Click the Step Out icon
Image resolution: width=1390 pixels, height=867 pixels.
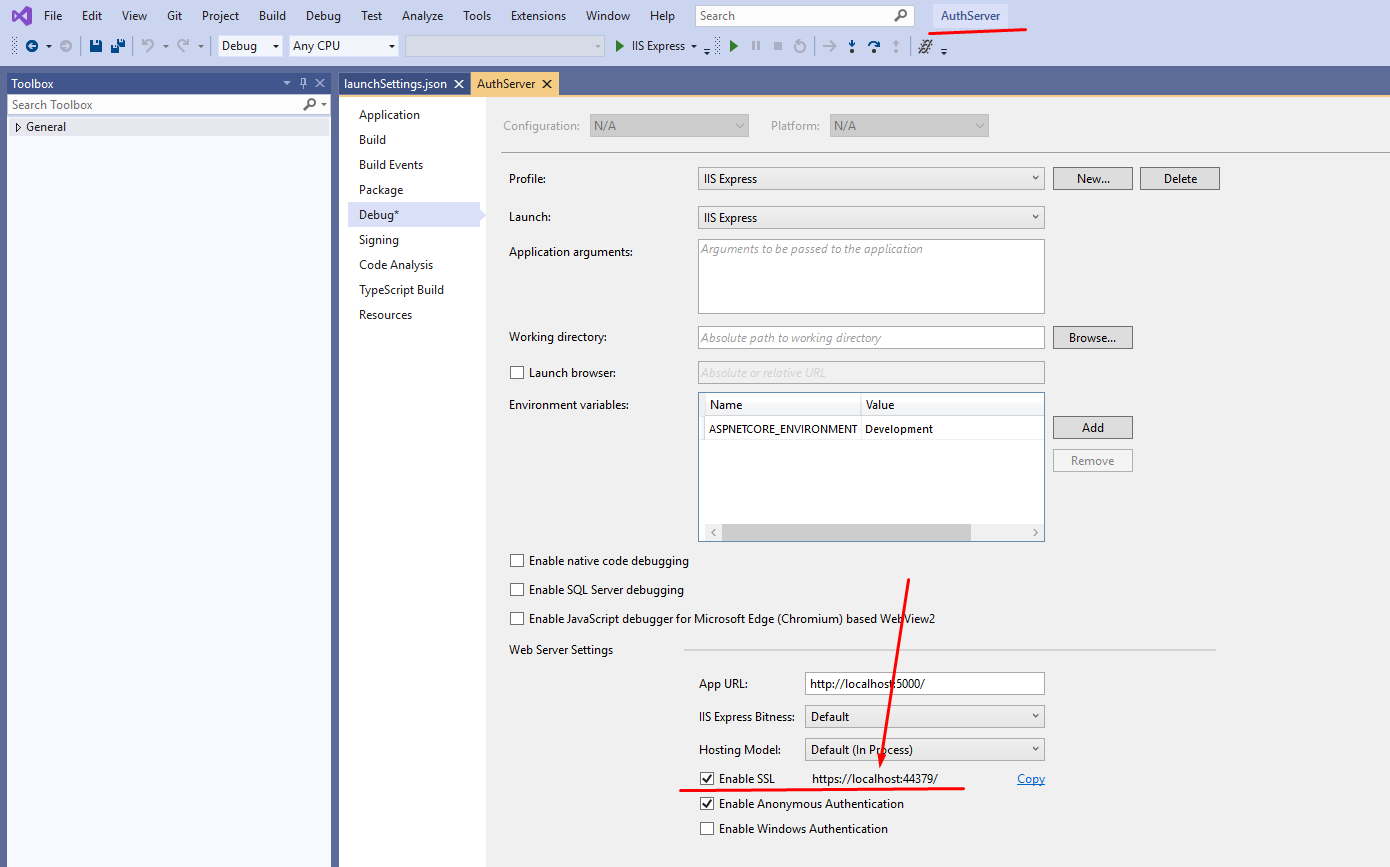click(x=896, y=46)
